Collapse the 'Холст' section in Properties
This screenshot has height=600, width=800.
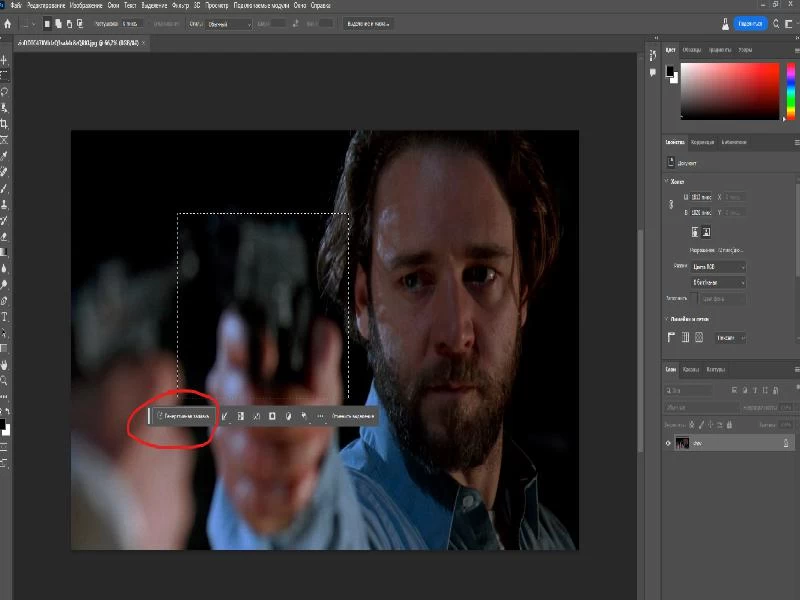[x=667, y=182]
